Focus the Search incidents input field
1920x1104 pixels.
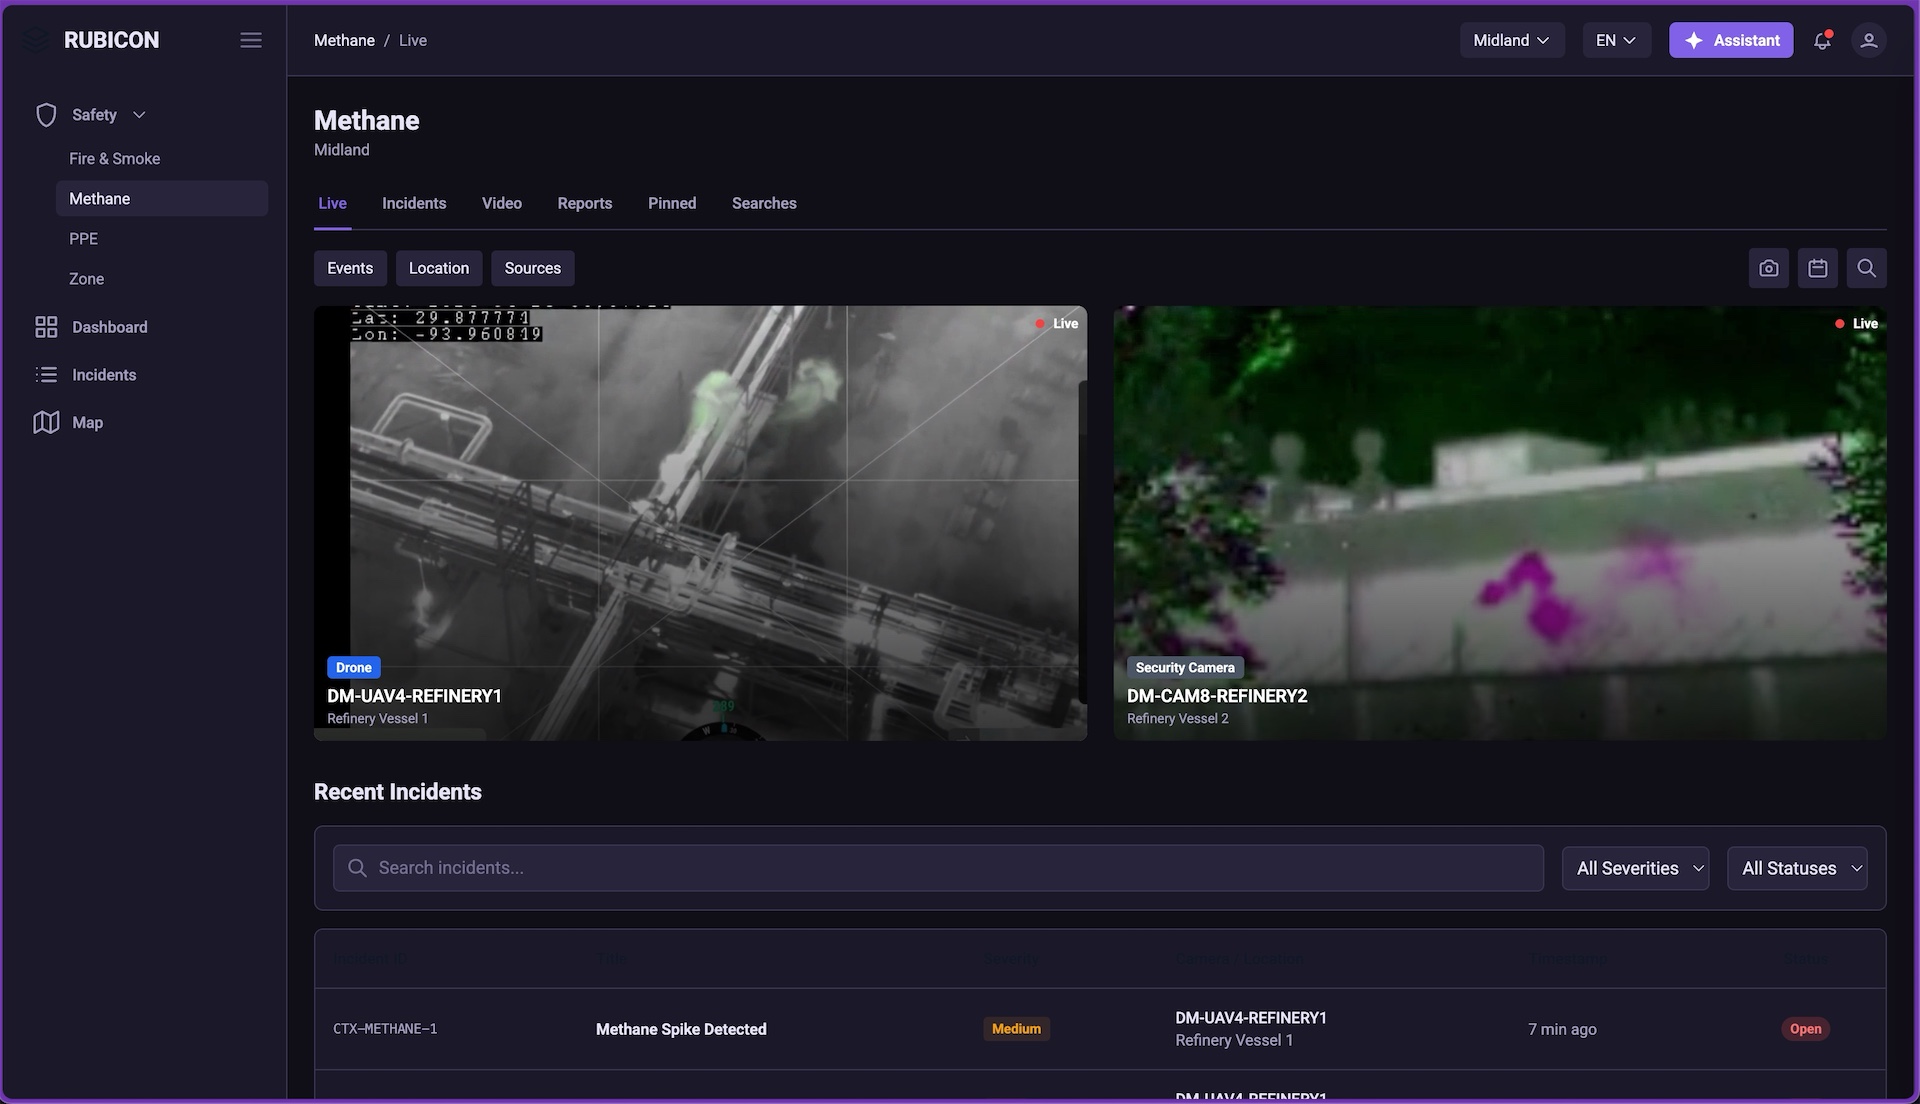pyautogui.click(x=938, y=868)
